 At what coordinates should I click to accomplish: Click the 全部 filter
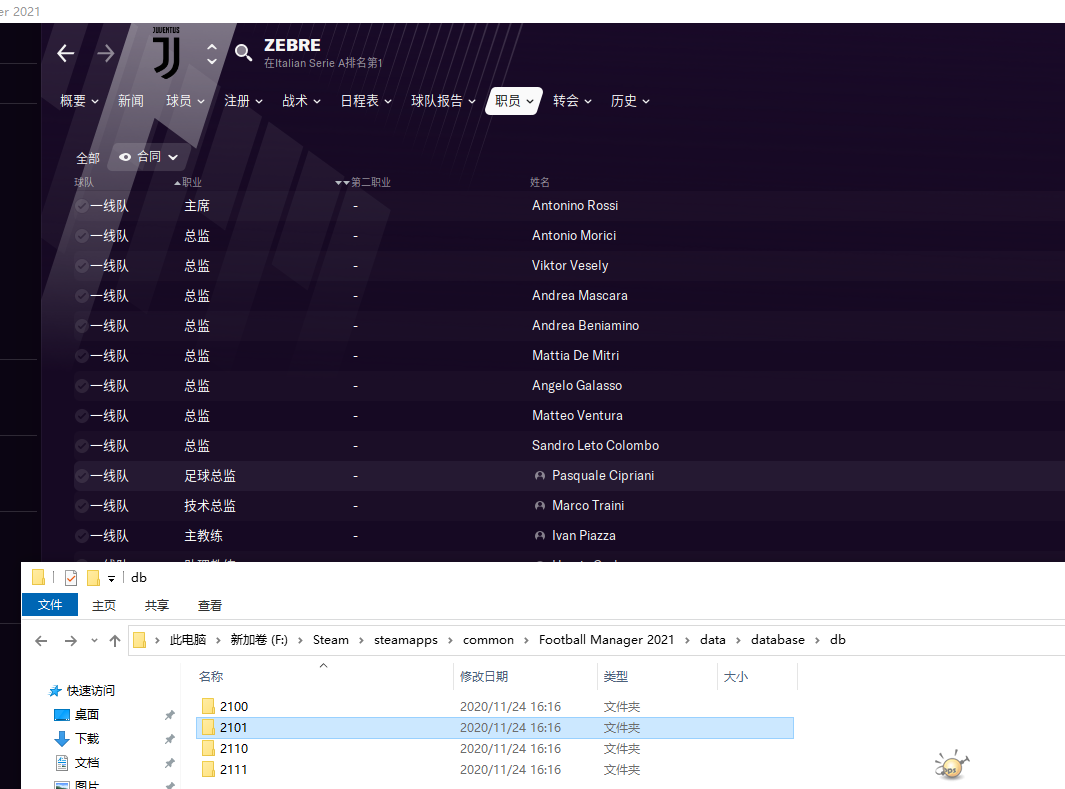click(88, 158)
